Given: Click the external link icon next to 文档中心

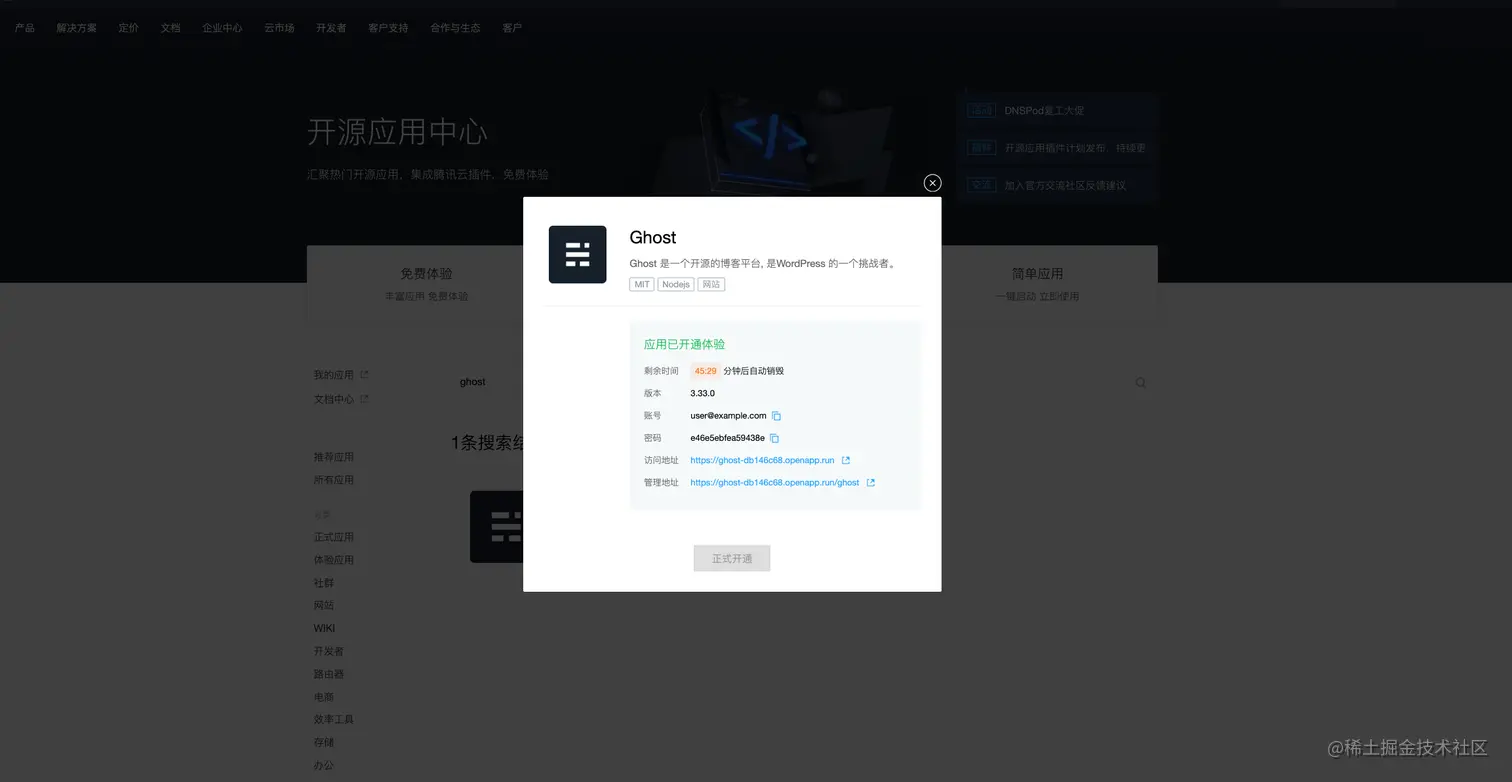Looking at the screenshot, I should point(364,399).
